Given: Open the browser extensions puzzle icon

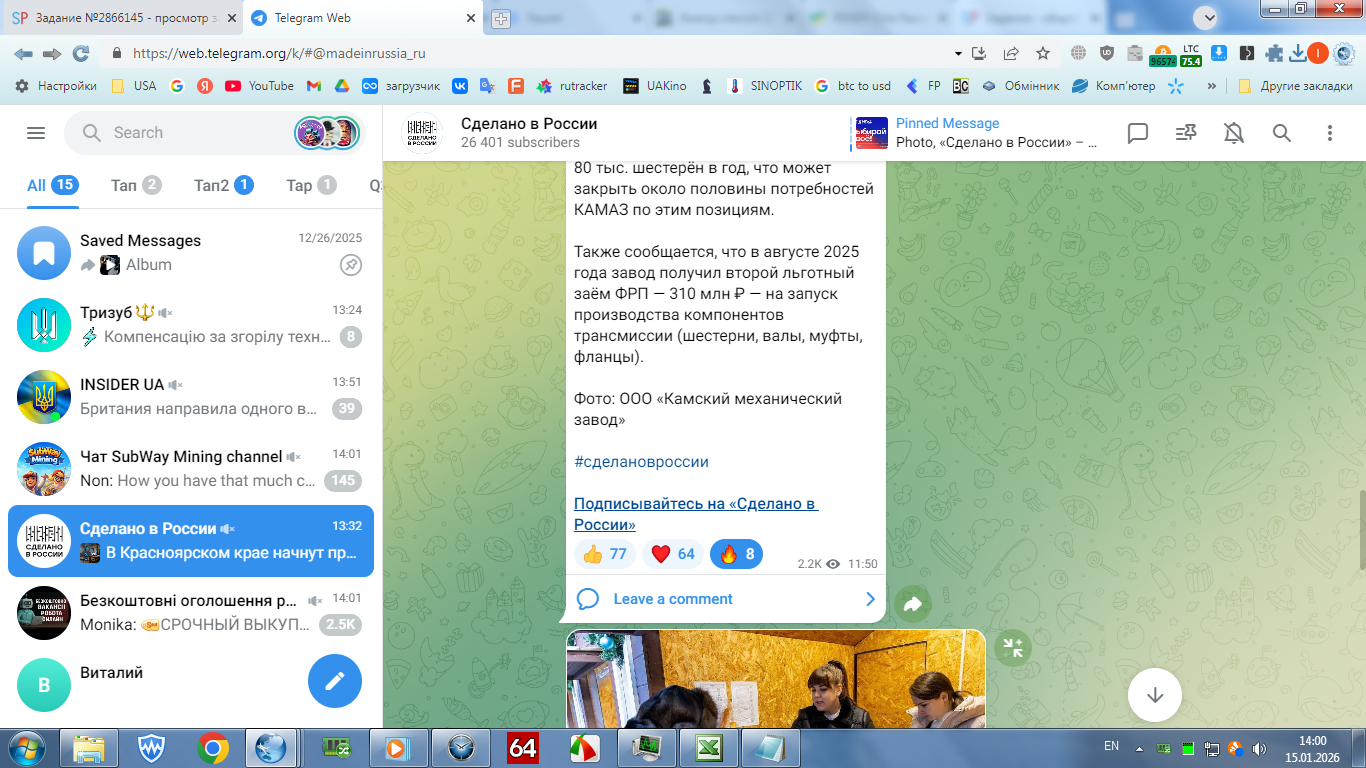Looking at the screenshot, I should (x=1274, y=53).
